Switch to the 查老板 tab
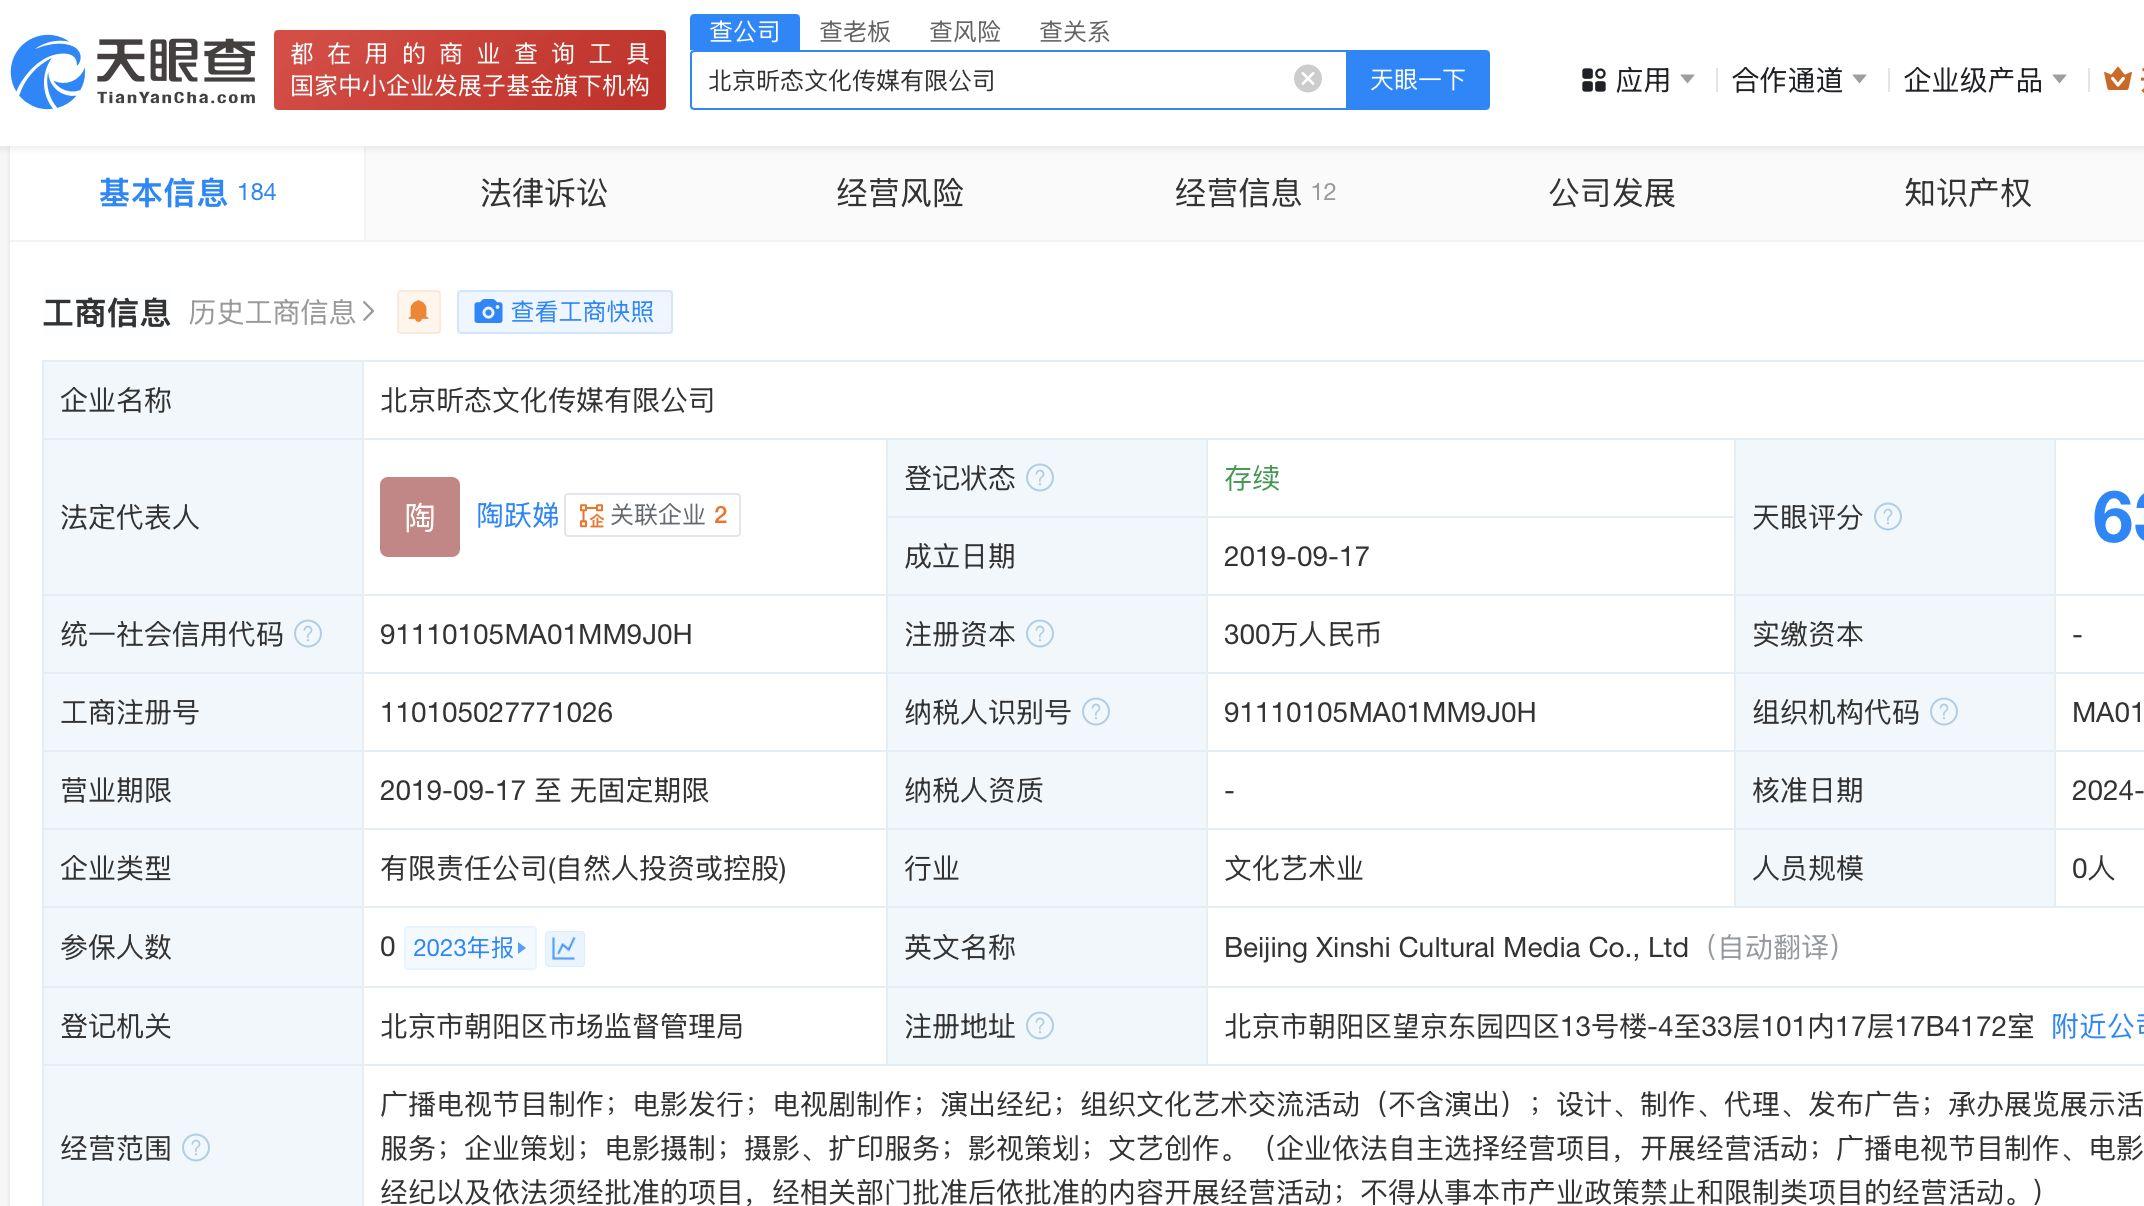Image resolution: width=2144 pixels, height=1206 pixels. (855, 31)
